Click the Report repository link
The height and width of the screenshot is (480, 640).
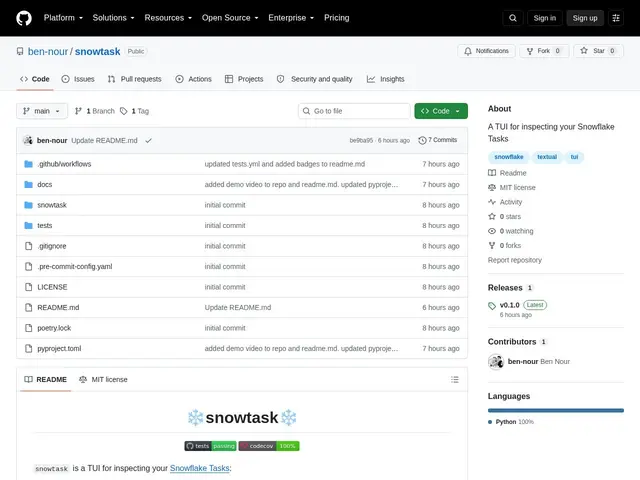click(x=515, y=260)
